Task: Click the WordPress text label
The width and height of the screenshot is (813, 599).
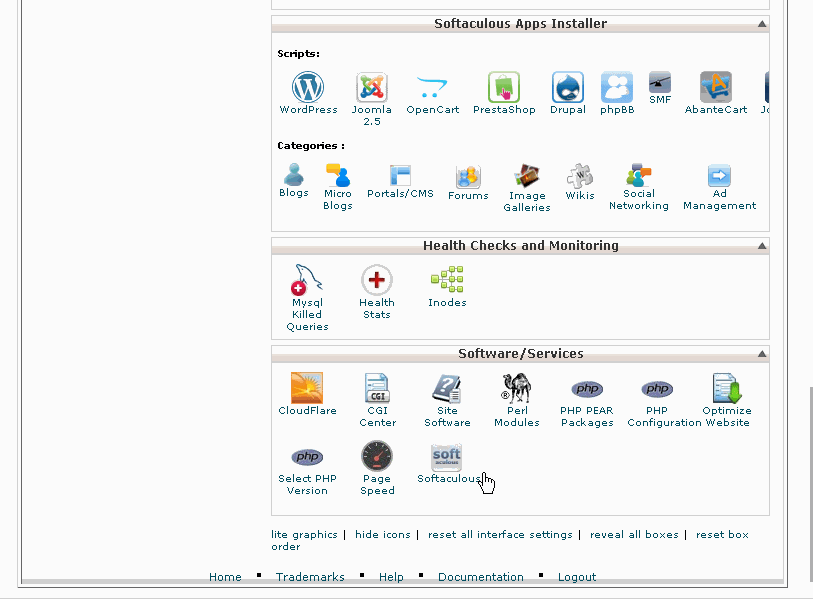Action: click(309, 109)
